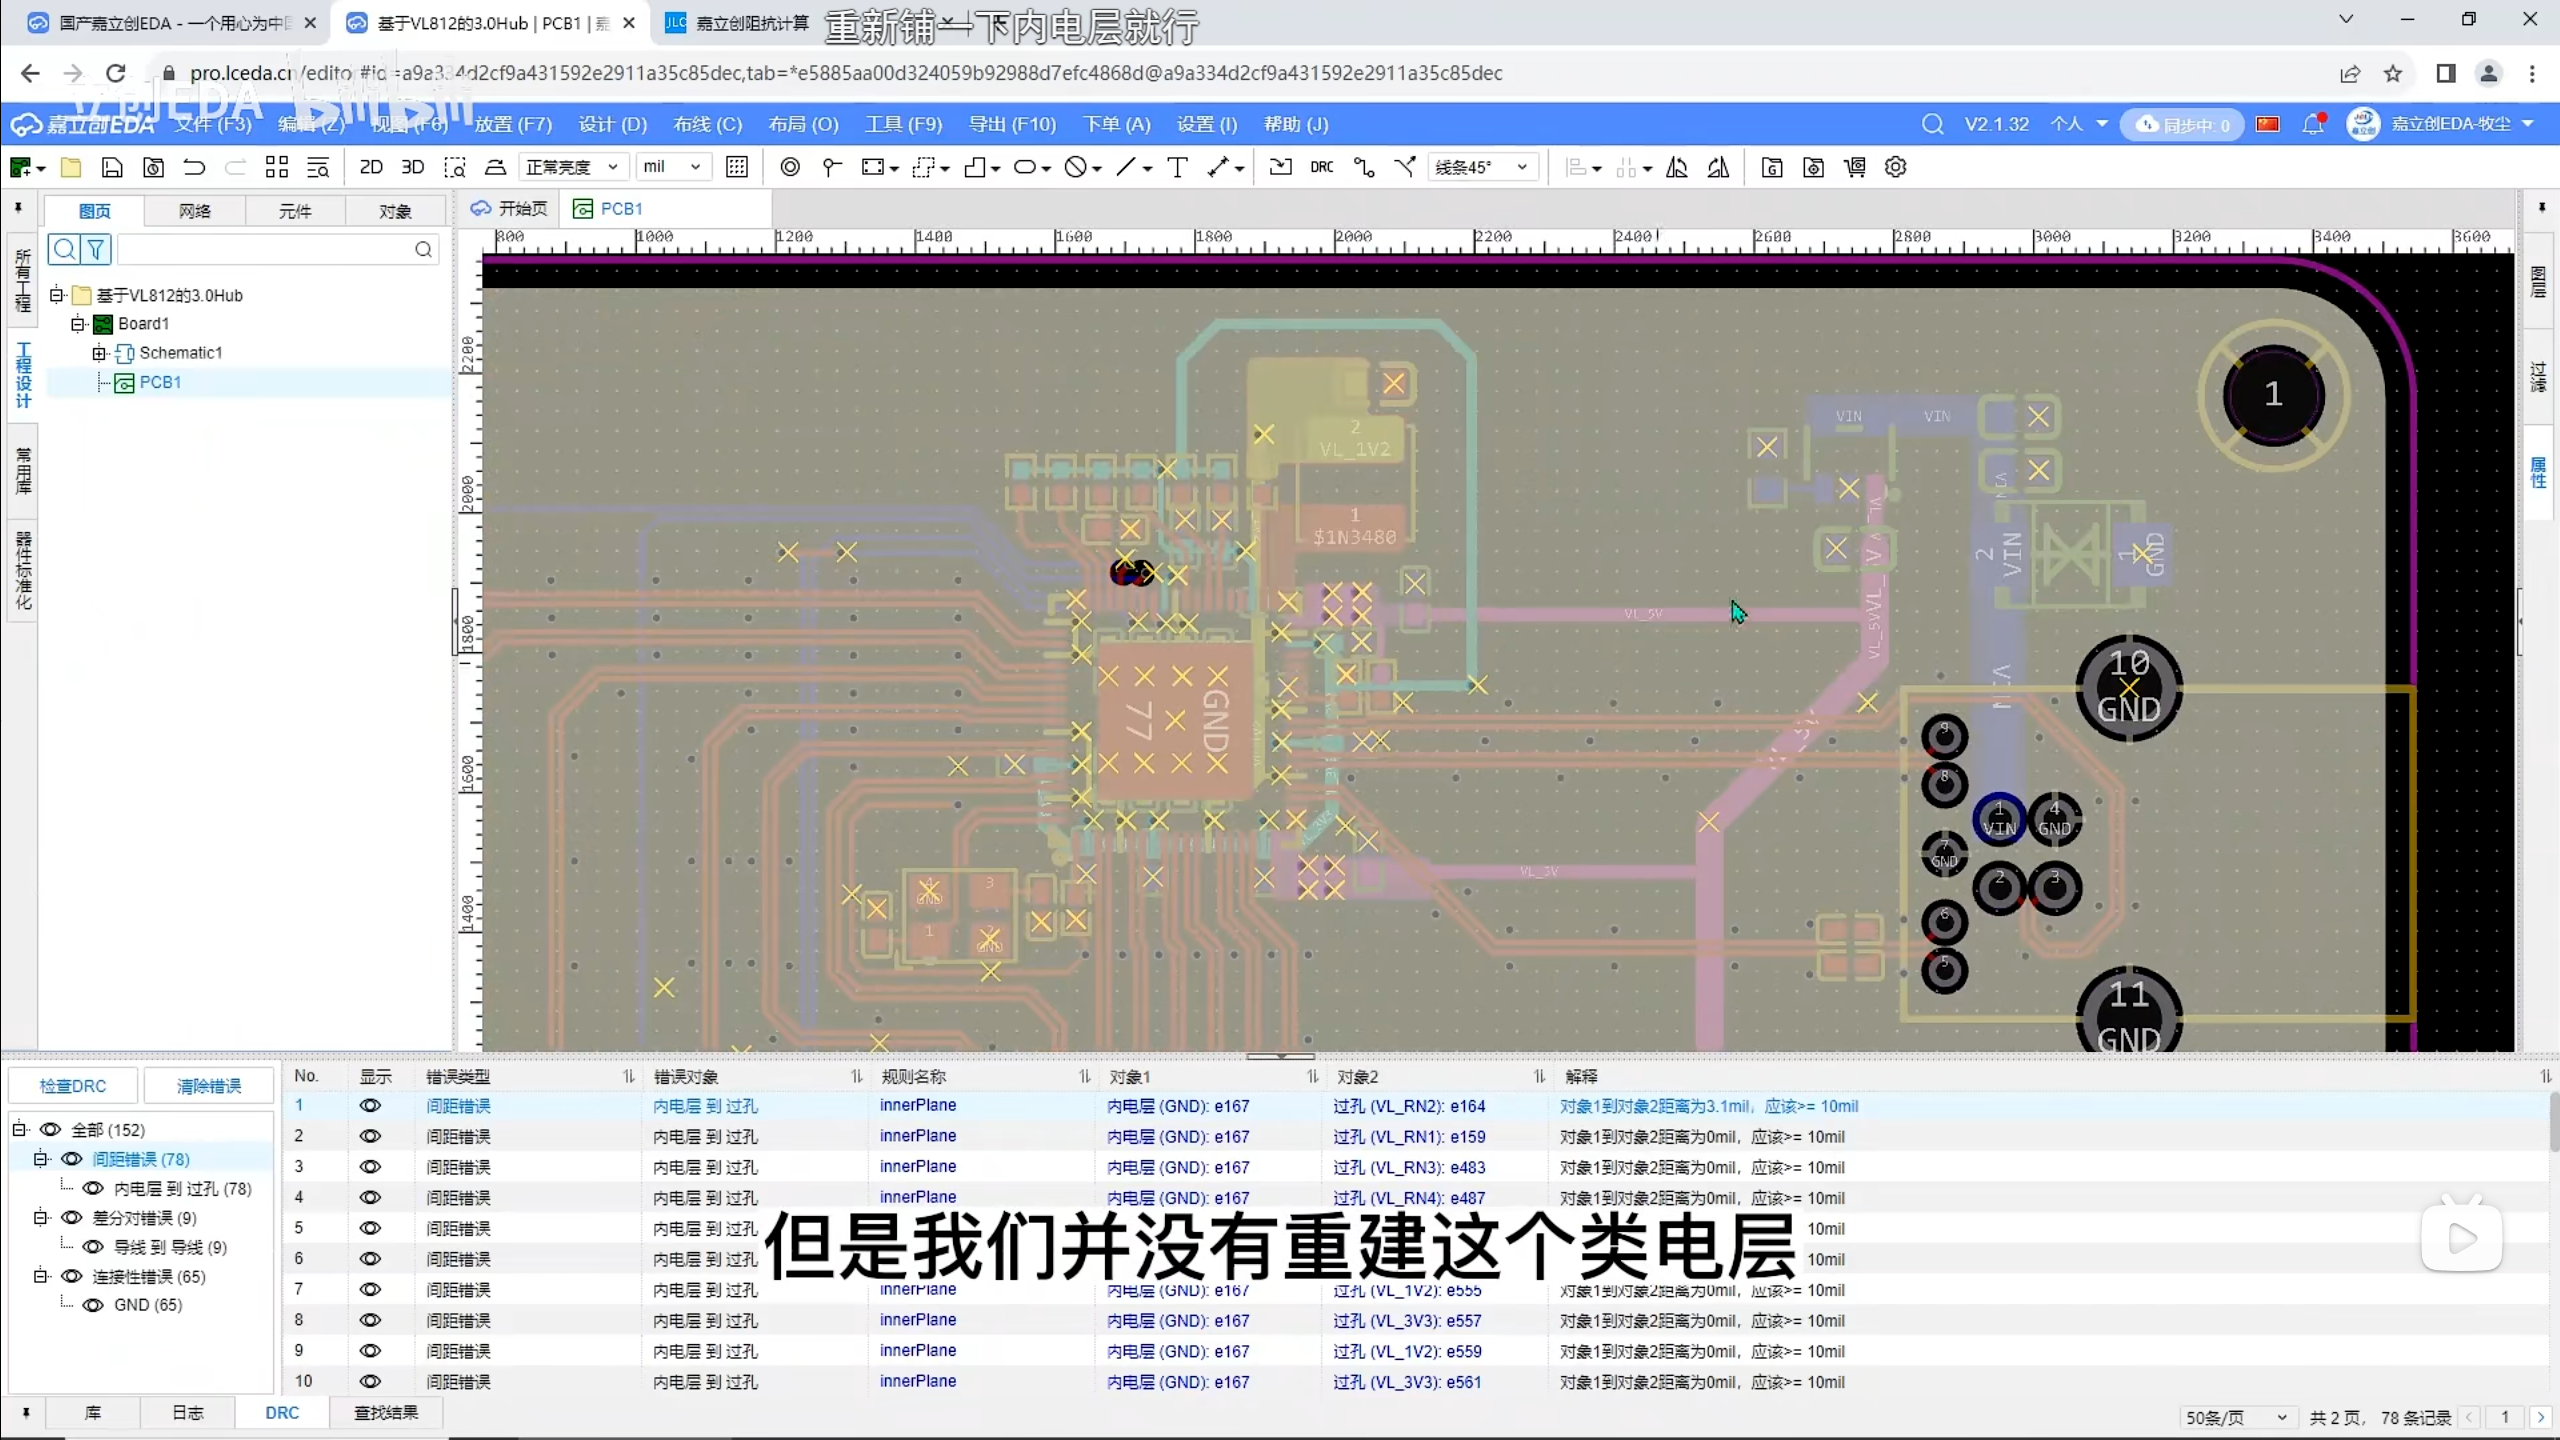
Task: Open the toolbar settings gear icon
Action: point(1895,167)
